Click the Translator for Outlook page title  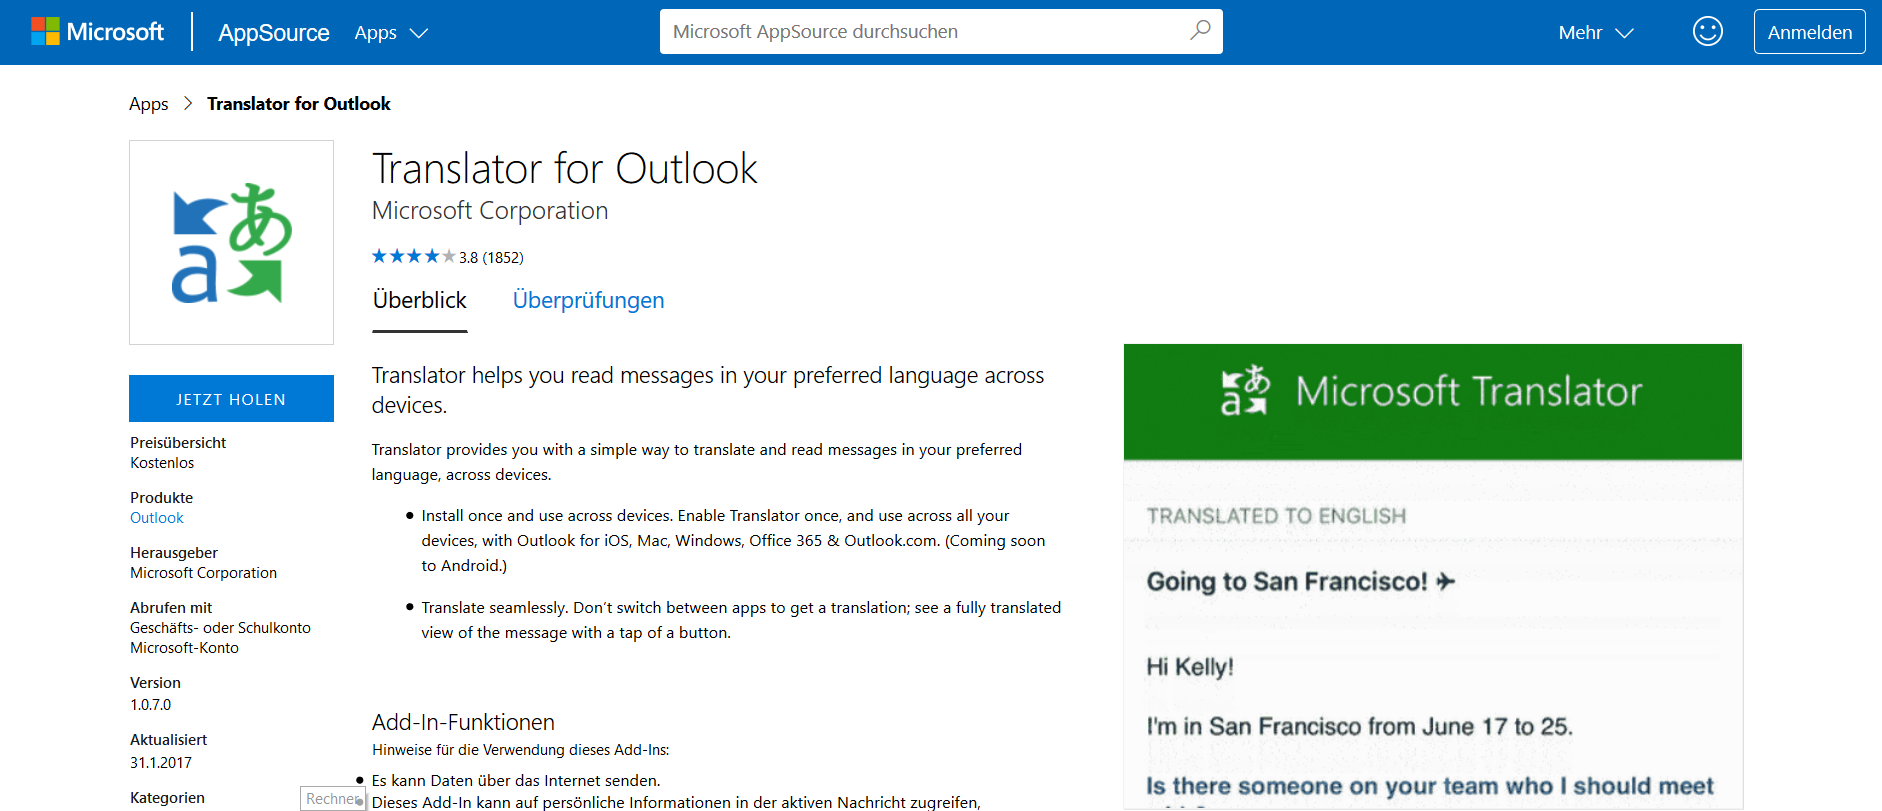tap(565, 168)
